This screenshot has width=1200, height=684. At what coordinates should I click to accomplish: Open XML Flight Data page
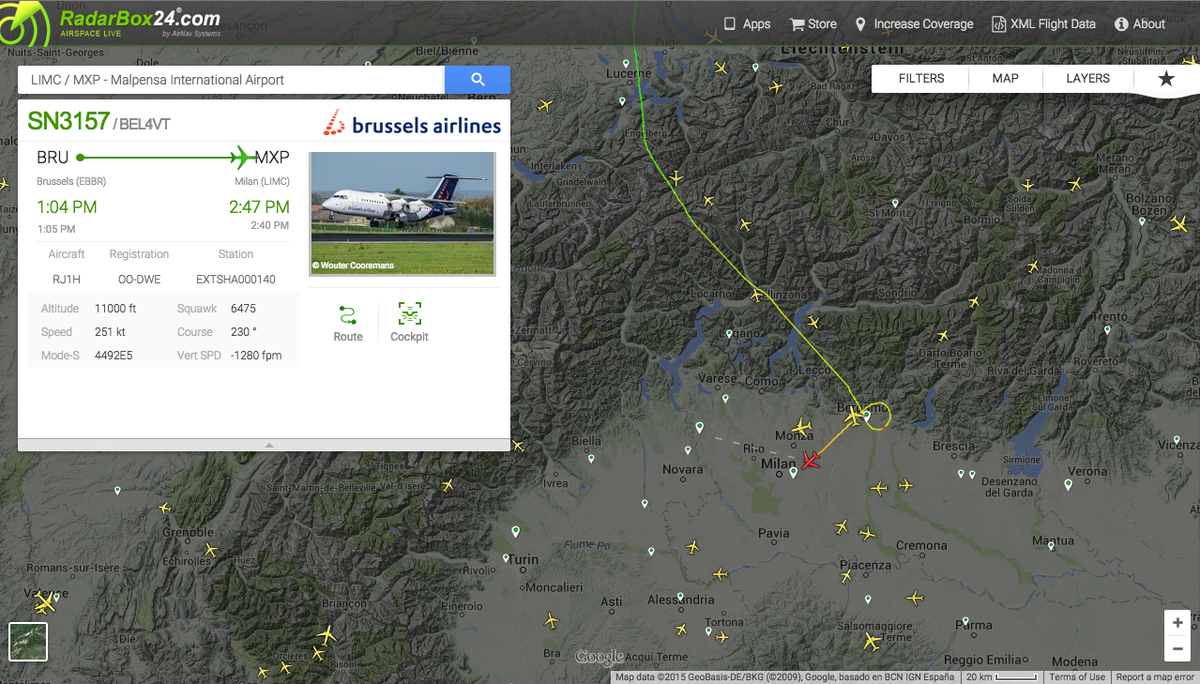point(1043,24)
